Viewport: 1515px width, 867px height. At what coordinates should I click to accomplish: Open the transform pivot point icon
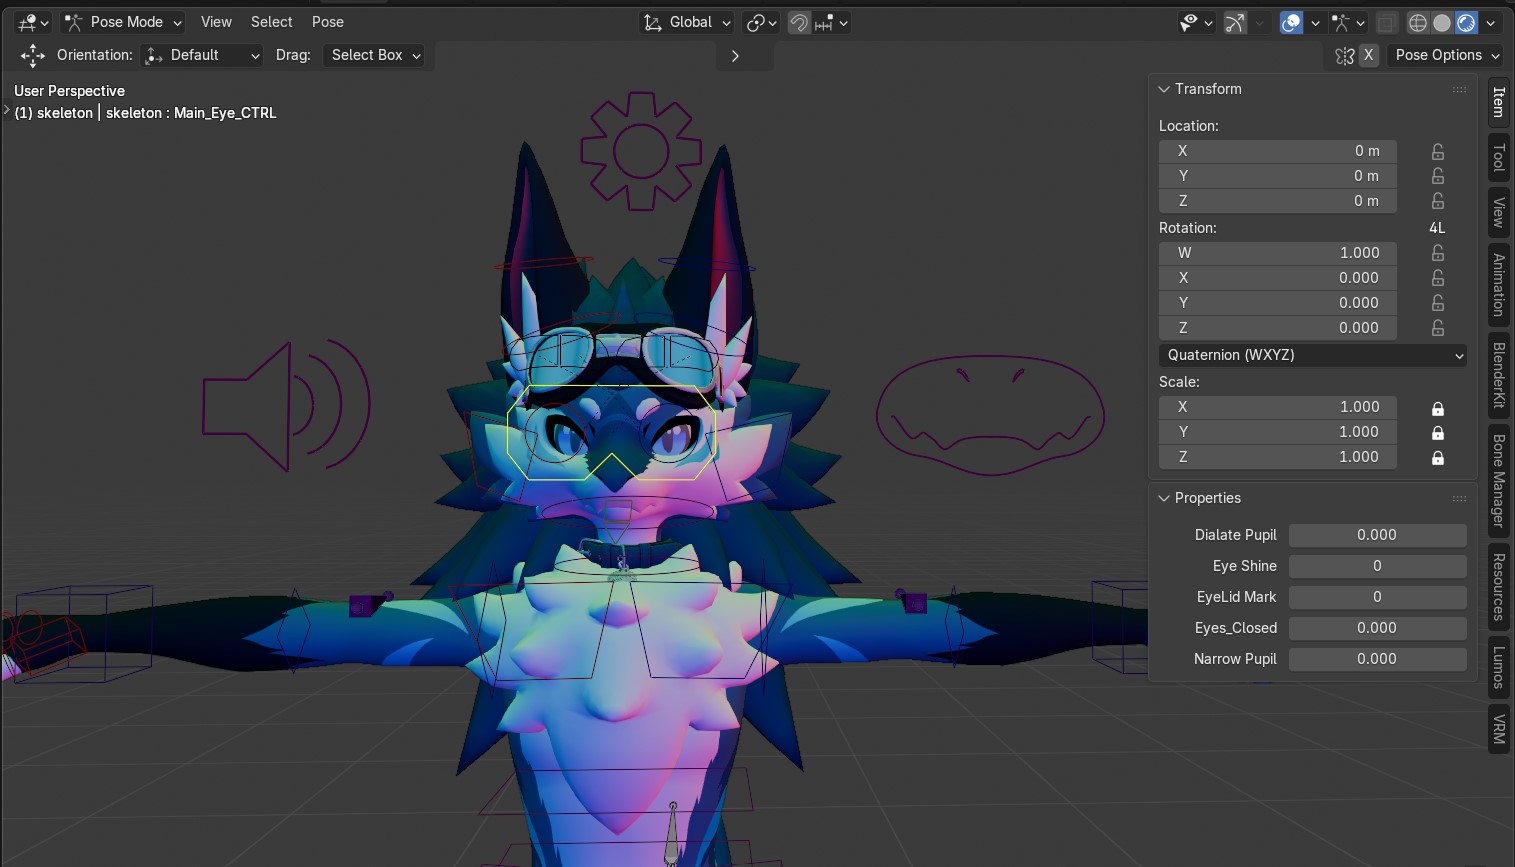pyautogui.click(x=758, y=22)
